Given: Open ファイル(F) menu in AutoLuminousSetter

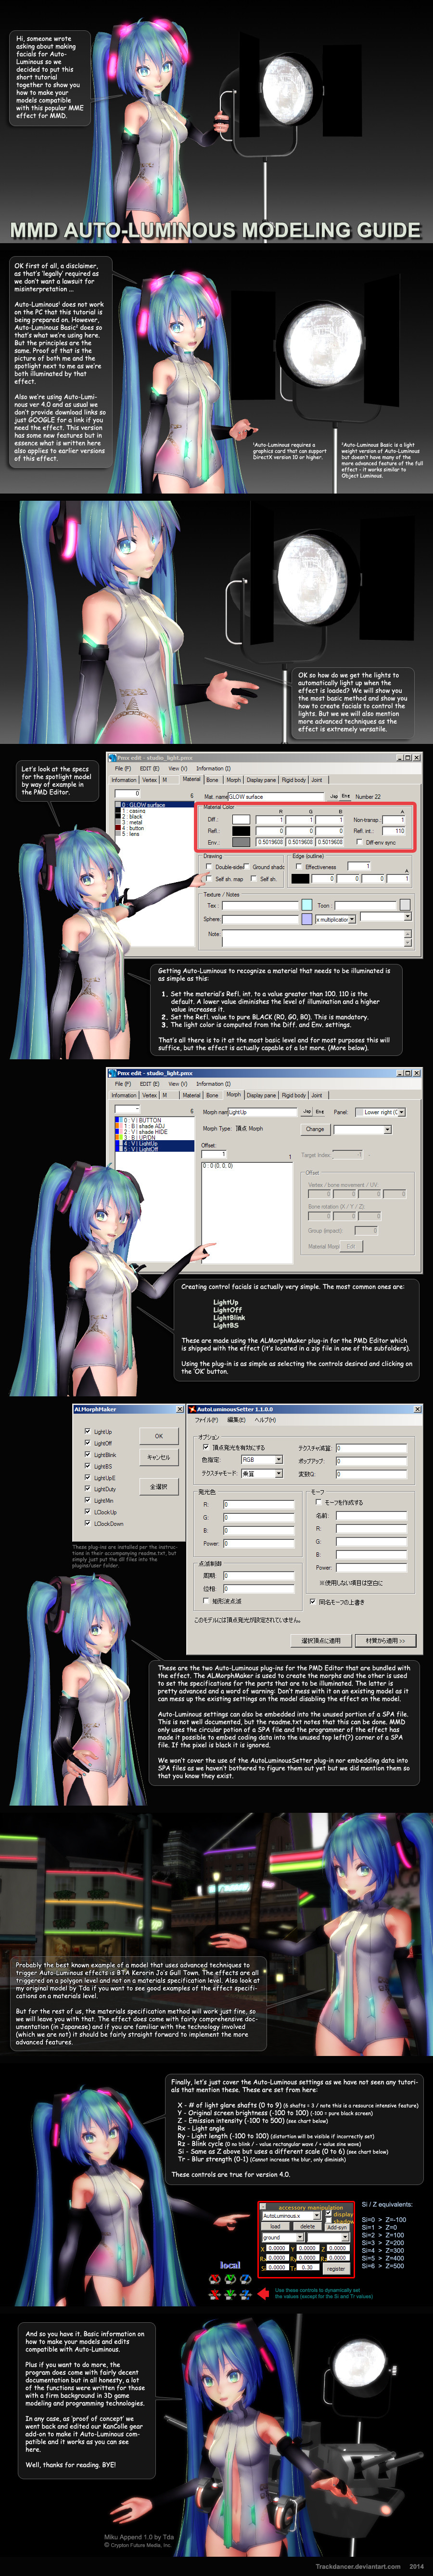Looking at the screenshot, I should pyautogui.click(x=206, y=1420).
